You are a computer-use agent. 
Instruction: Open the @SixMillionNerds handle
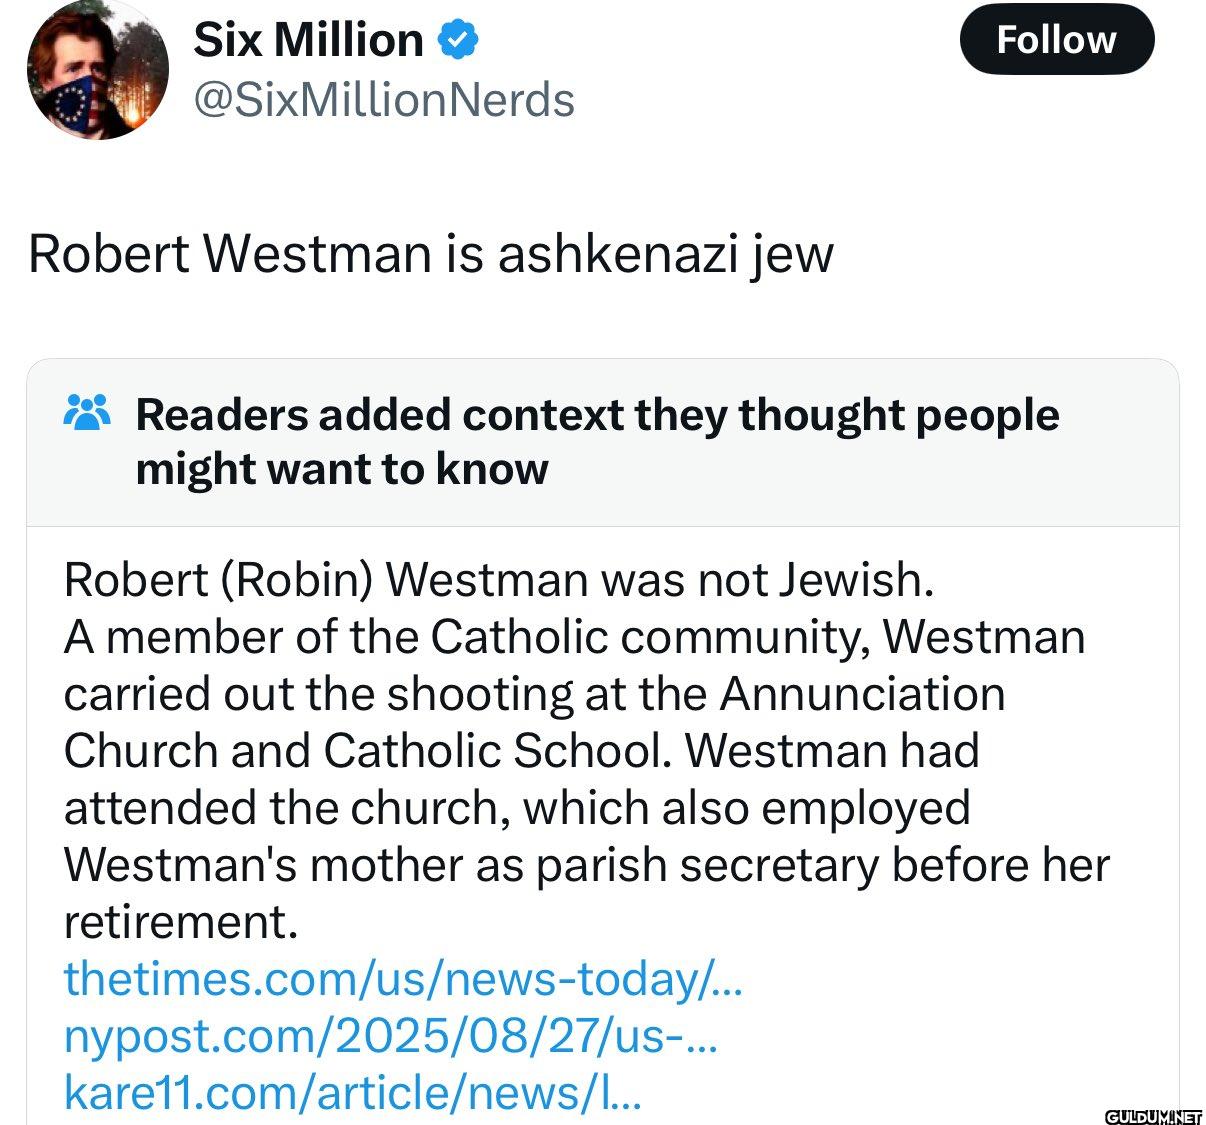pos(383,100)
